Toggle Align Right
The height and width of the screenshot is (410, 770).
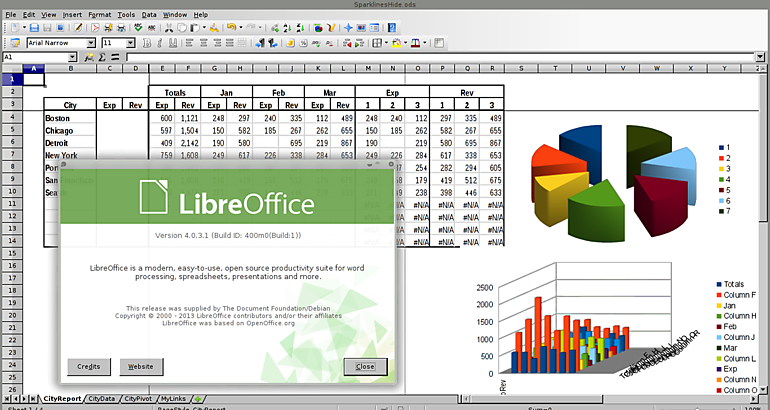217,43
